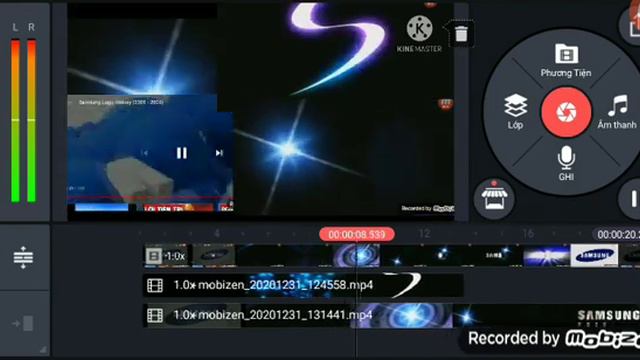Image resolution: width=640 pixels, height=360 pixels.
Task: Click the jump-to-end arrow icon
Action: click(x=23, y=324)
